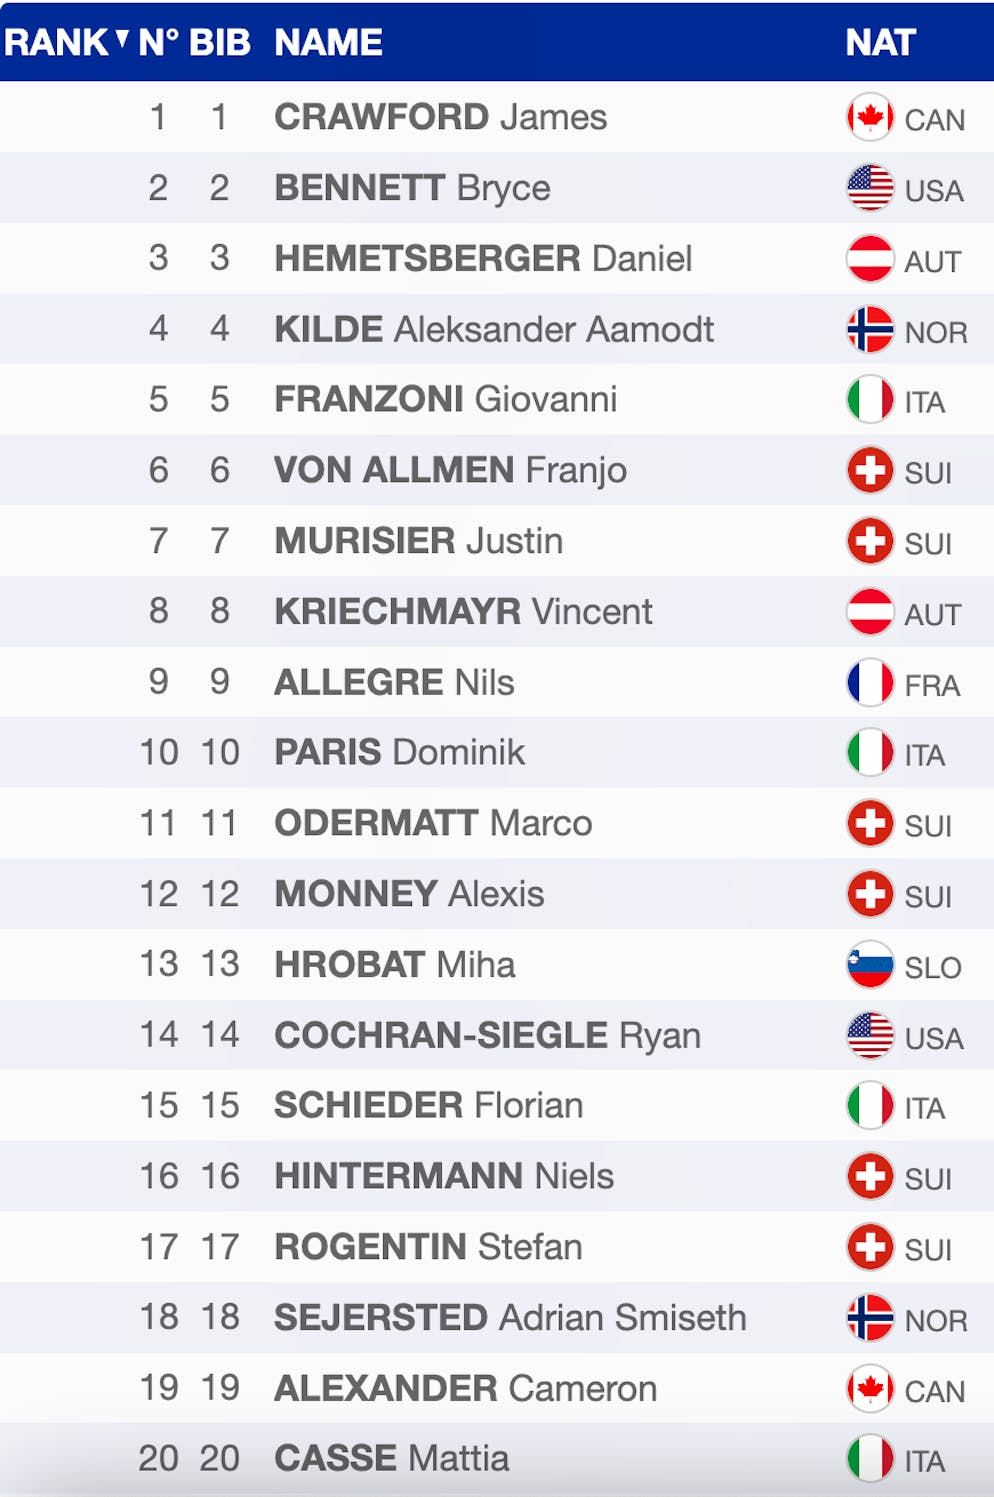Click the France flag beside ALLEGRE Nils
This screenshot has width=994, height=1497.
(x=869, y=682)
